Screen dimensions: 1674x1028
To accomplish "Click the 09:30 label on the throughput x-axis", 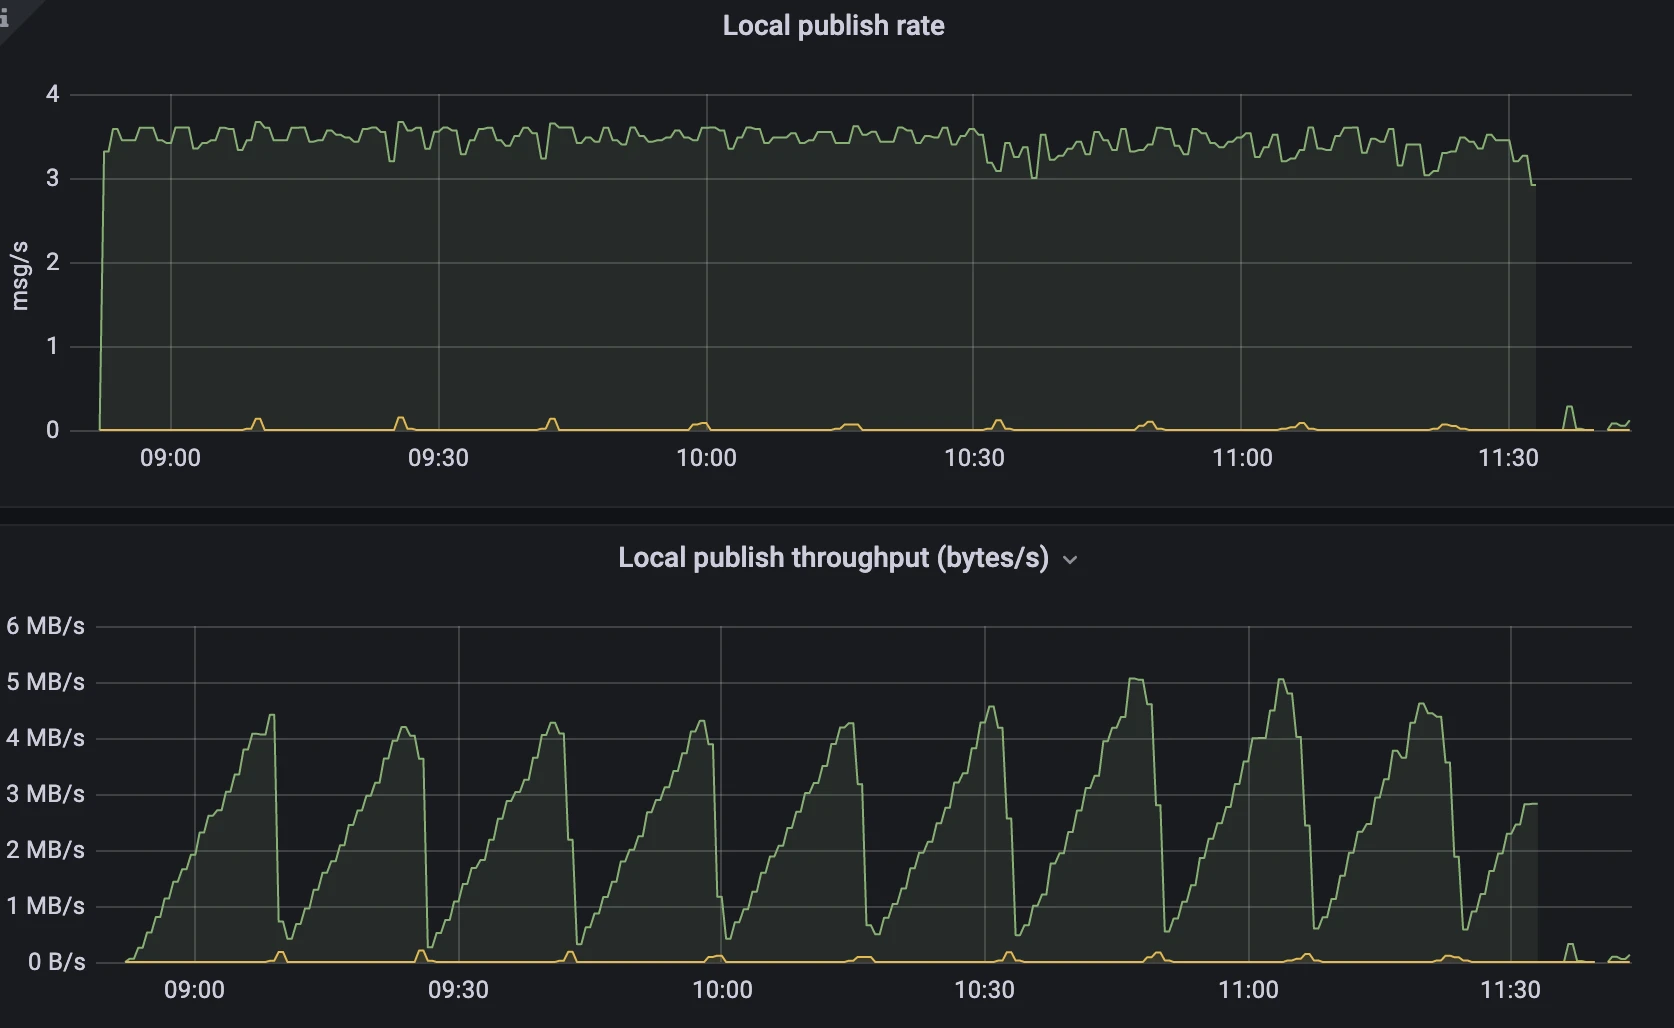I will point(458,990).
